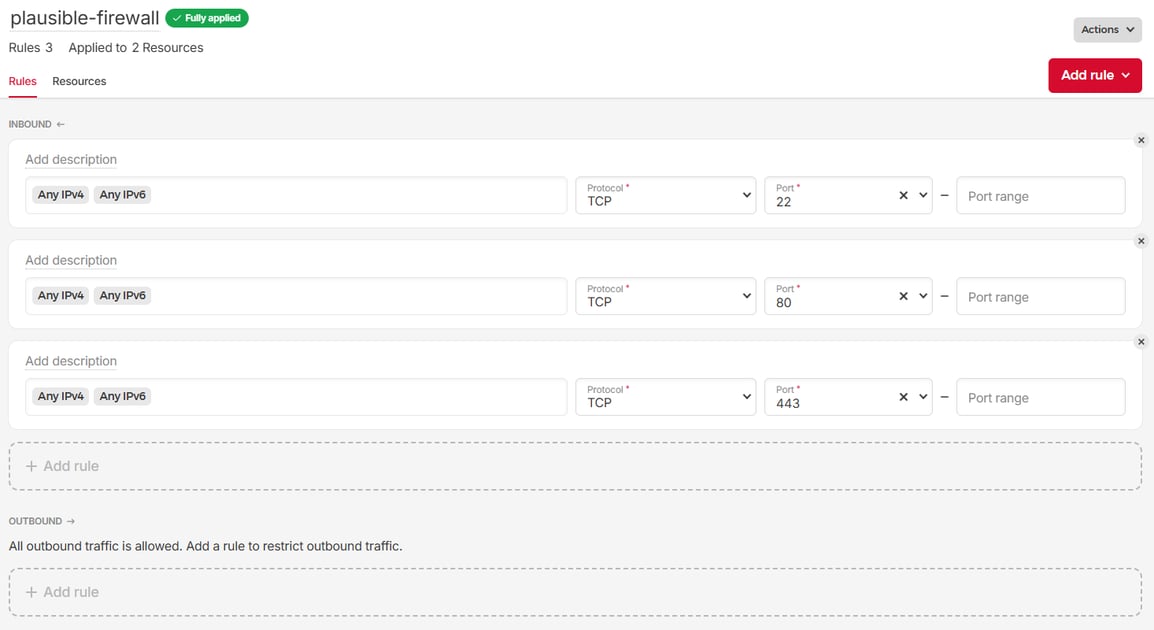Screen dimensions: 1154x630
Task: Click the Fully applied status badge
Action: [207, 17]
